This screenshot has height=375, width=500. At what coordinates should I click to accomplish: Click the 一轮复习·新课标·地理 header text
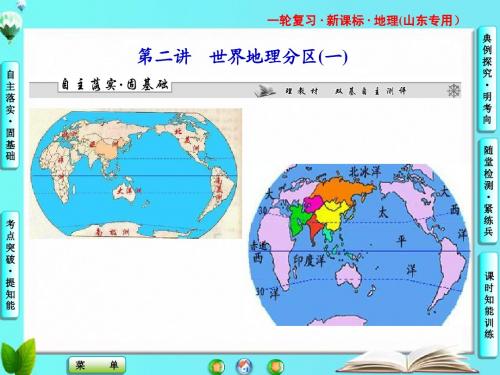tap(363, 21)
